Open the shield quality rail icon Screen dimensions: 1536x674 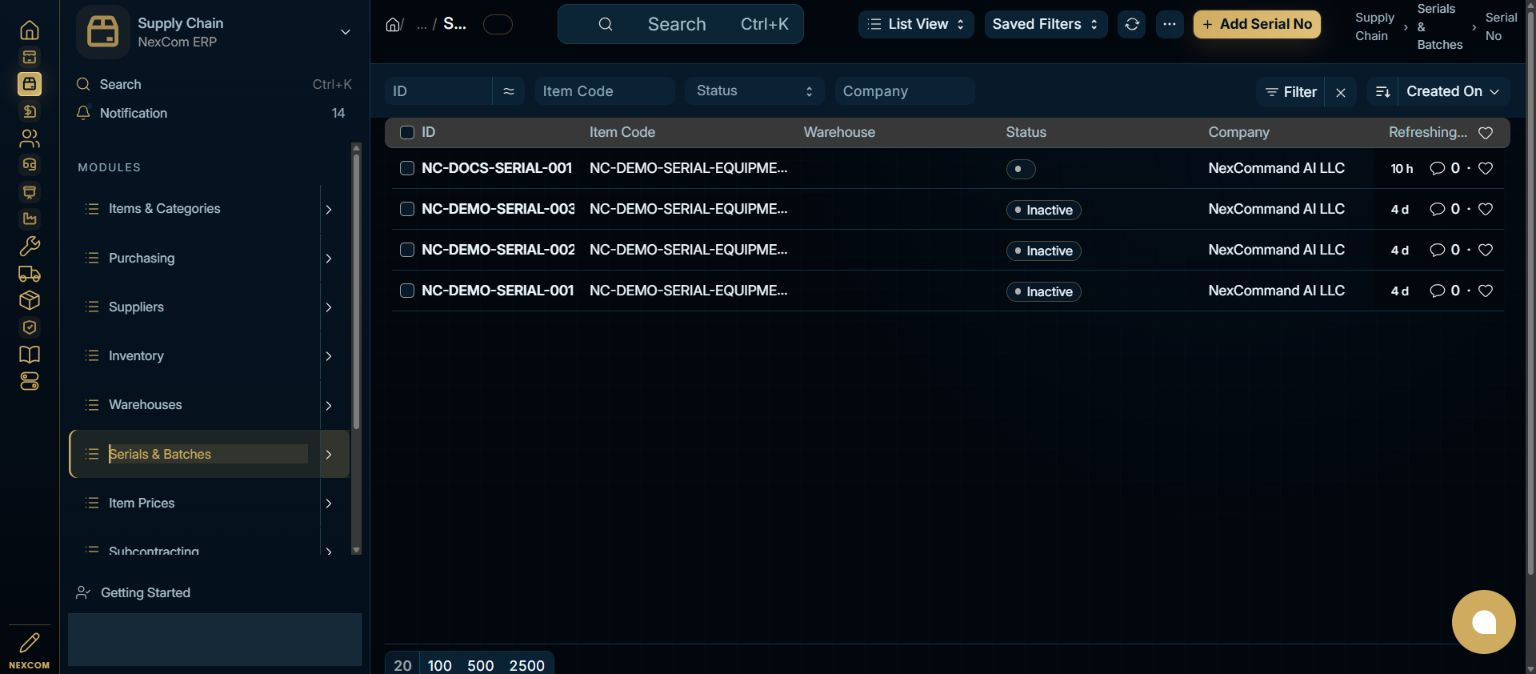pyautogui.click(x=29, y=327)
